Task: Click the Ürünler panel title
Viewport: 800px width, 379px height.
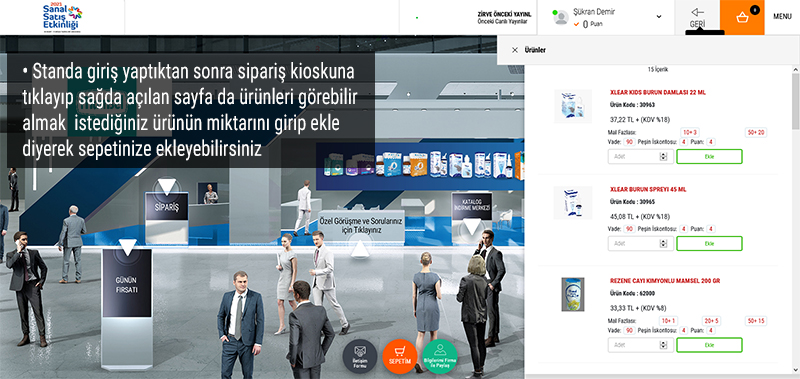Action: tap(535, 50)
